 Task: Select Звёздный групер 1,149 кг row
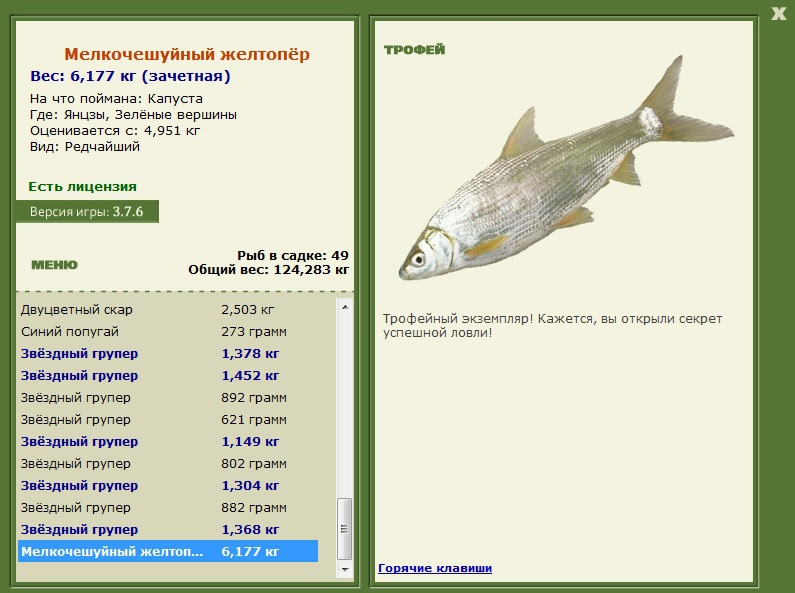click(168, 441)
